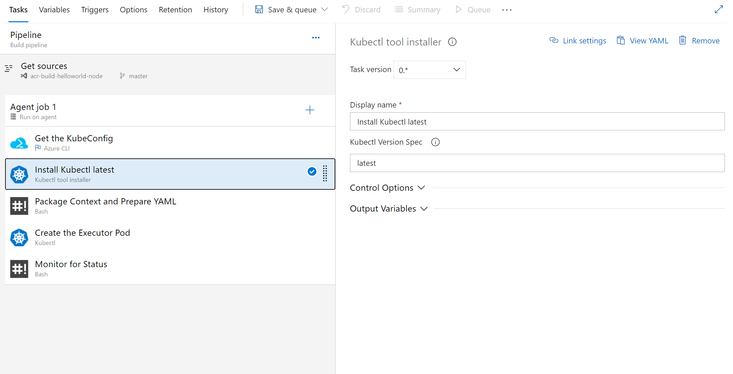The height and width of the screenshot is (374, 733).
Task: View the History tab
Action: point(216,10)
